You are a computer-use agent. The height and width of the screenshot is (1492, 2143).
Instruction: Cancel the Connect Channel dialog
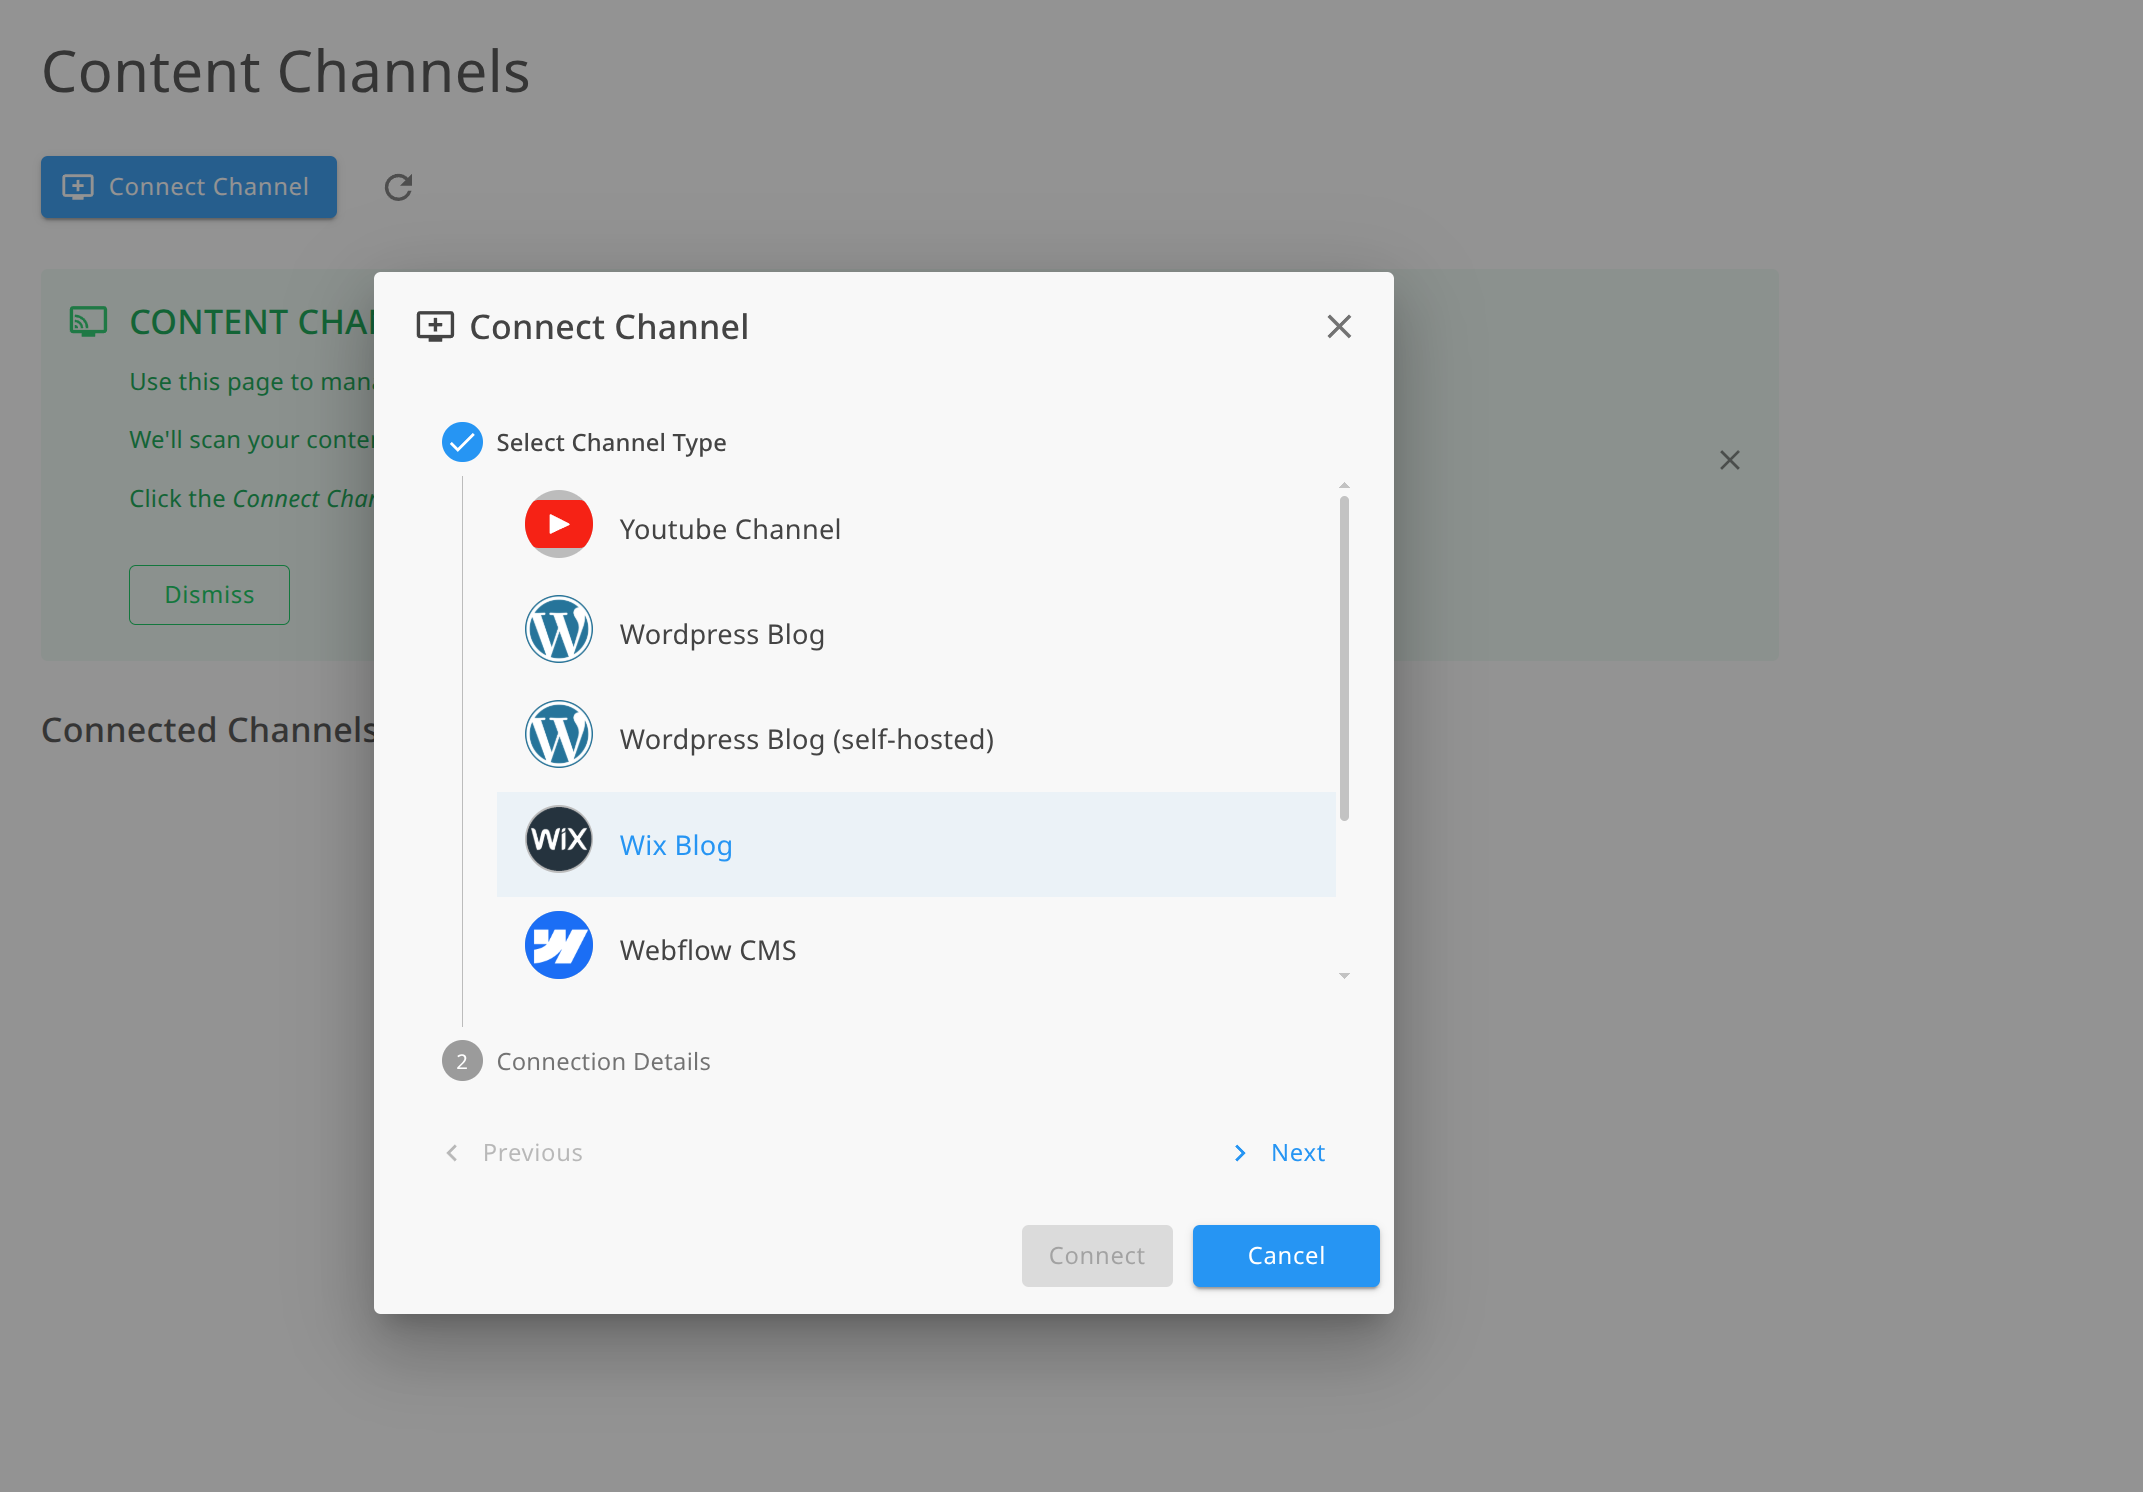[1285, 1256]
